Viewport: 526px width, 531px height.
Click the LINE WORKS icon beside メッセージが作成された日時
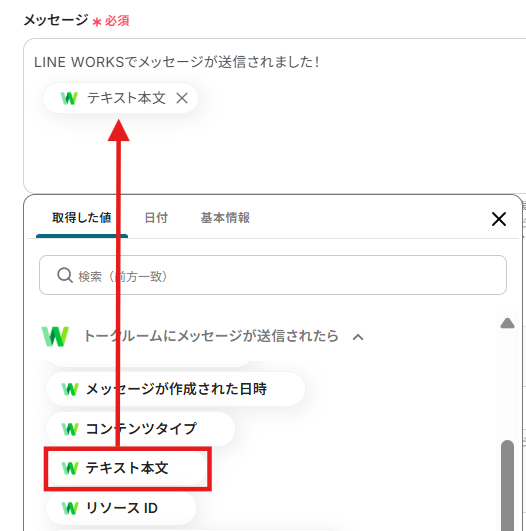pos(70,389)
